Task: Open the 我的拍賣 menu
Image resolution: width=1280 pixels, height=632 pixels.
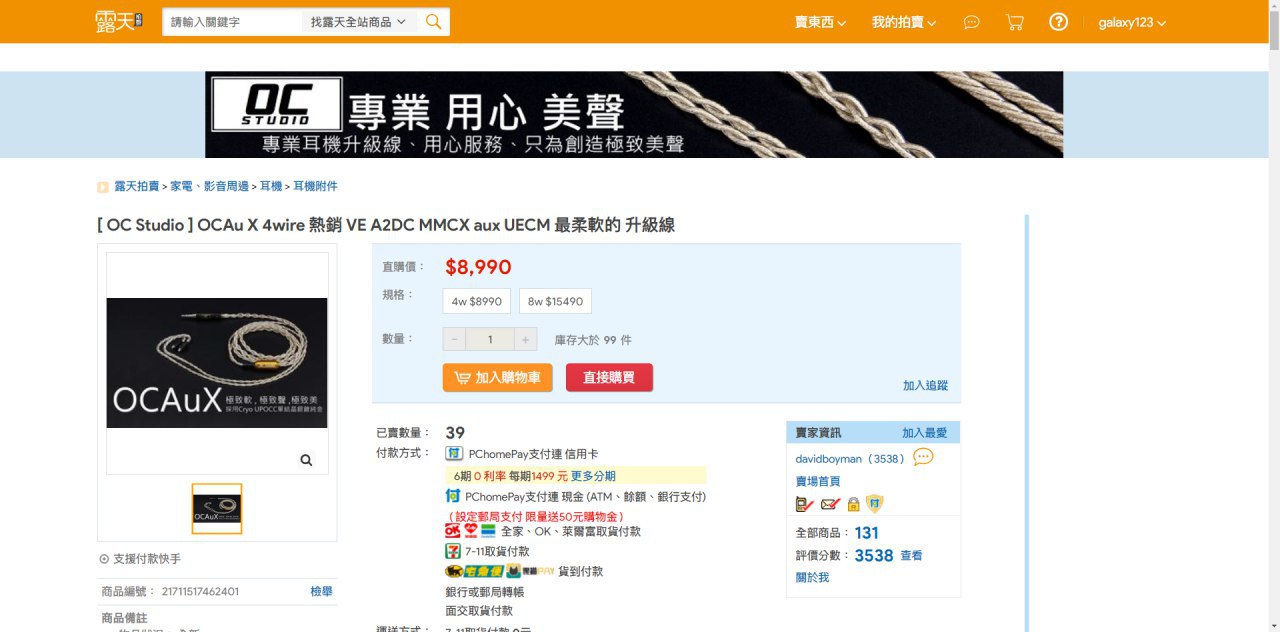Action: click(903, 22)
